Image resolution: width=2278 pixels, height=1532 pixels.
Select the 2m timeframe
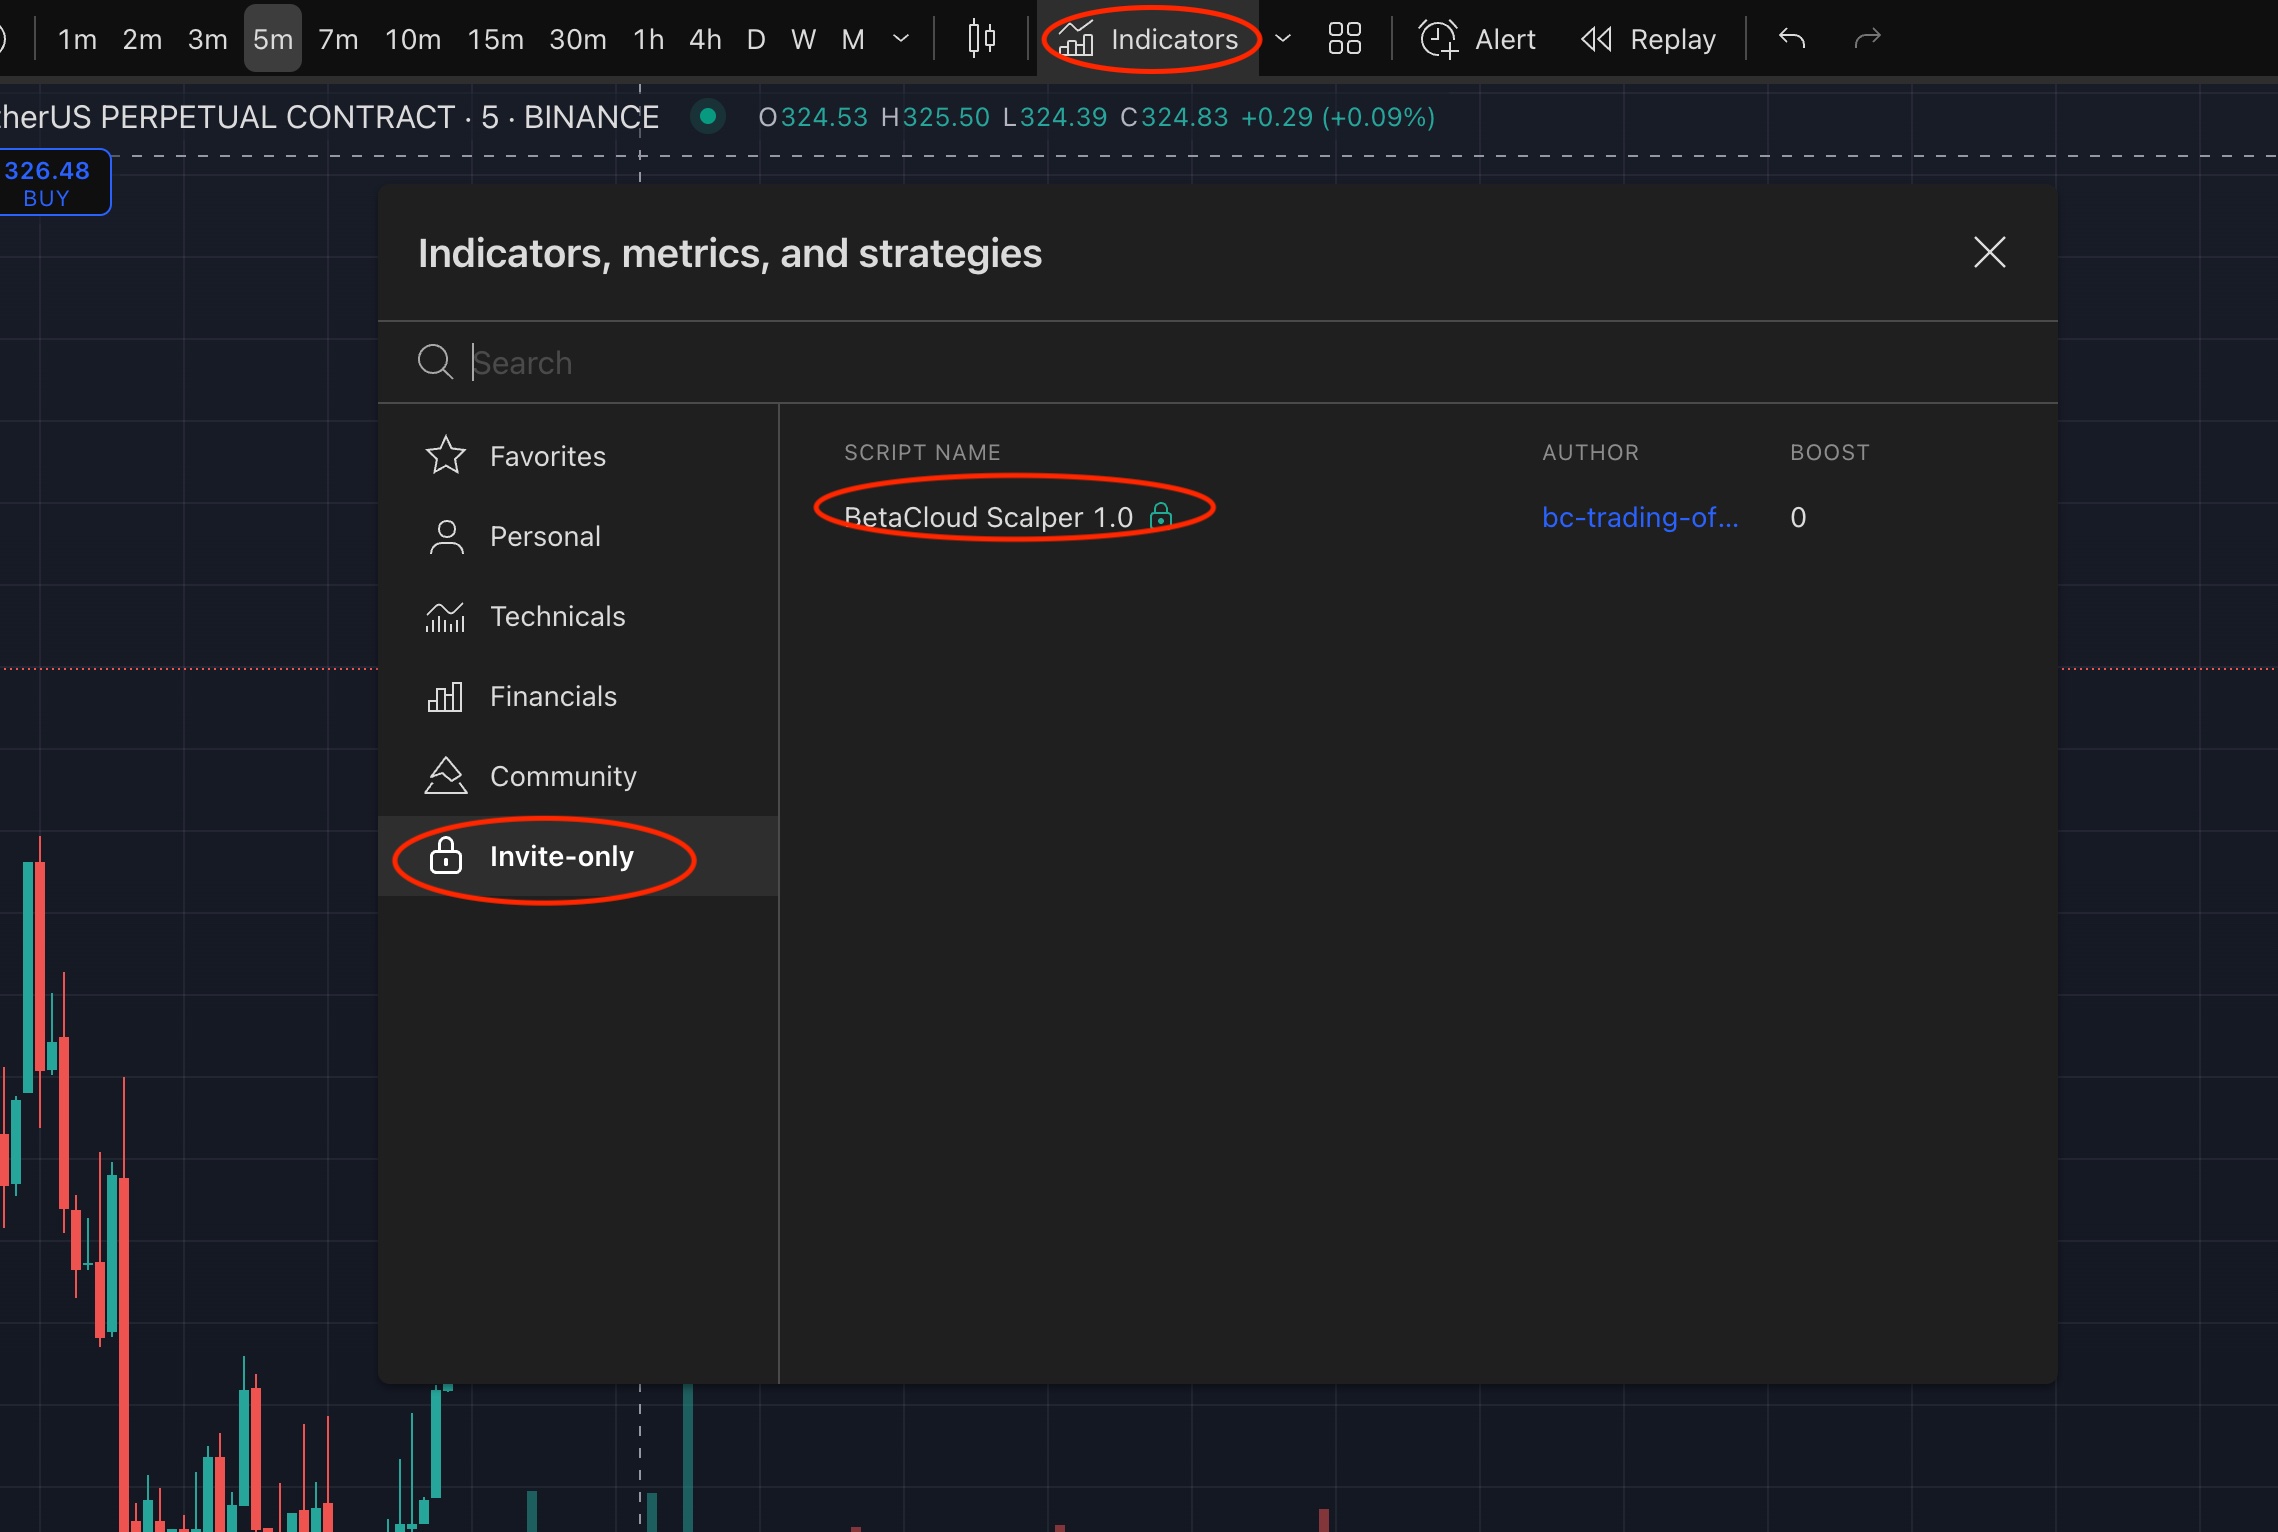point(142,39)
